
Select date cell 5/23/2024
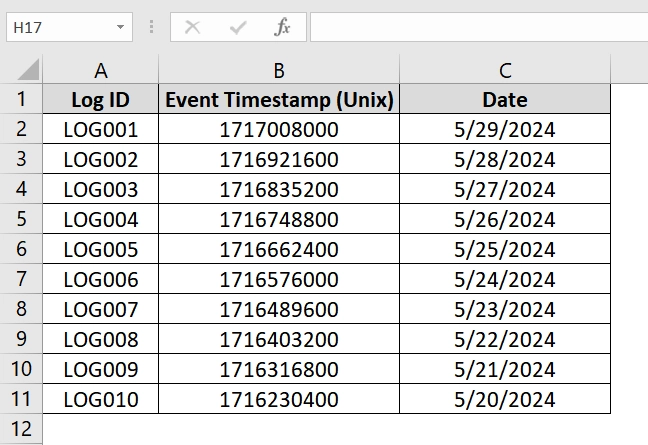505,309
